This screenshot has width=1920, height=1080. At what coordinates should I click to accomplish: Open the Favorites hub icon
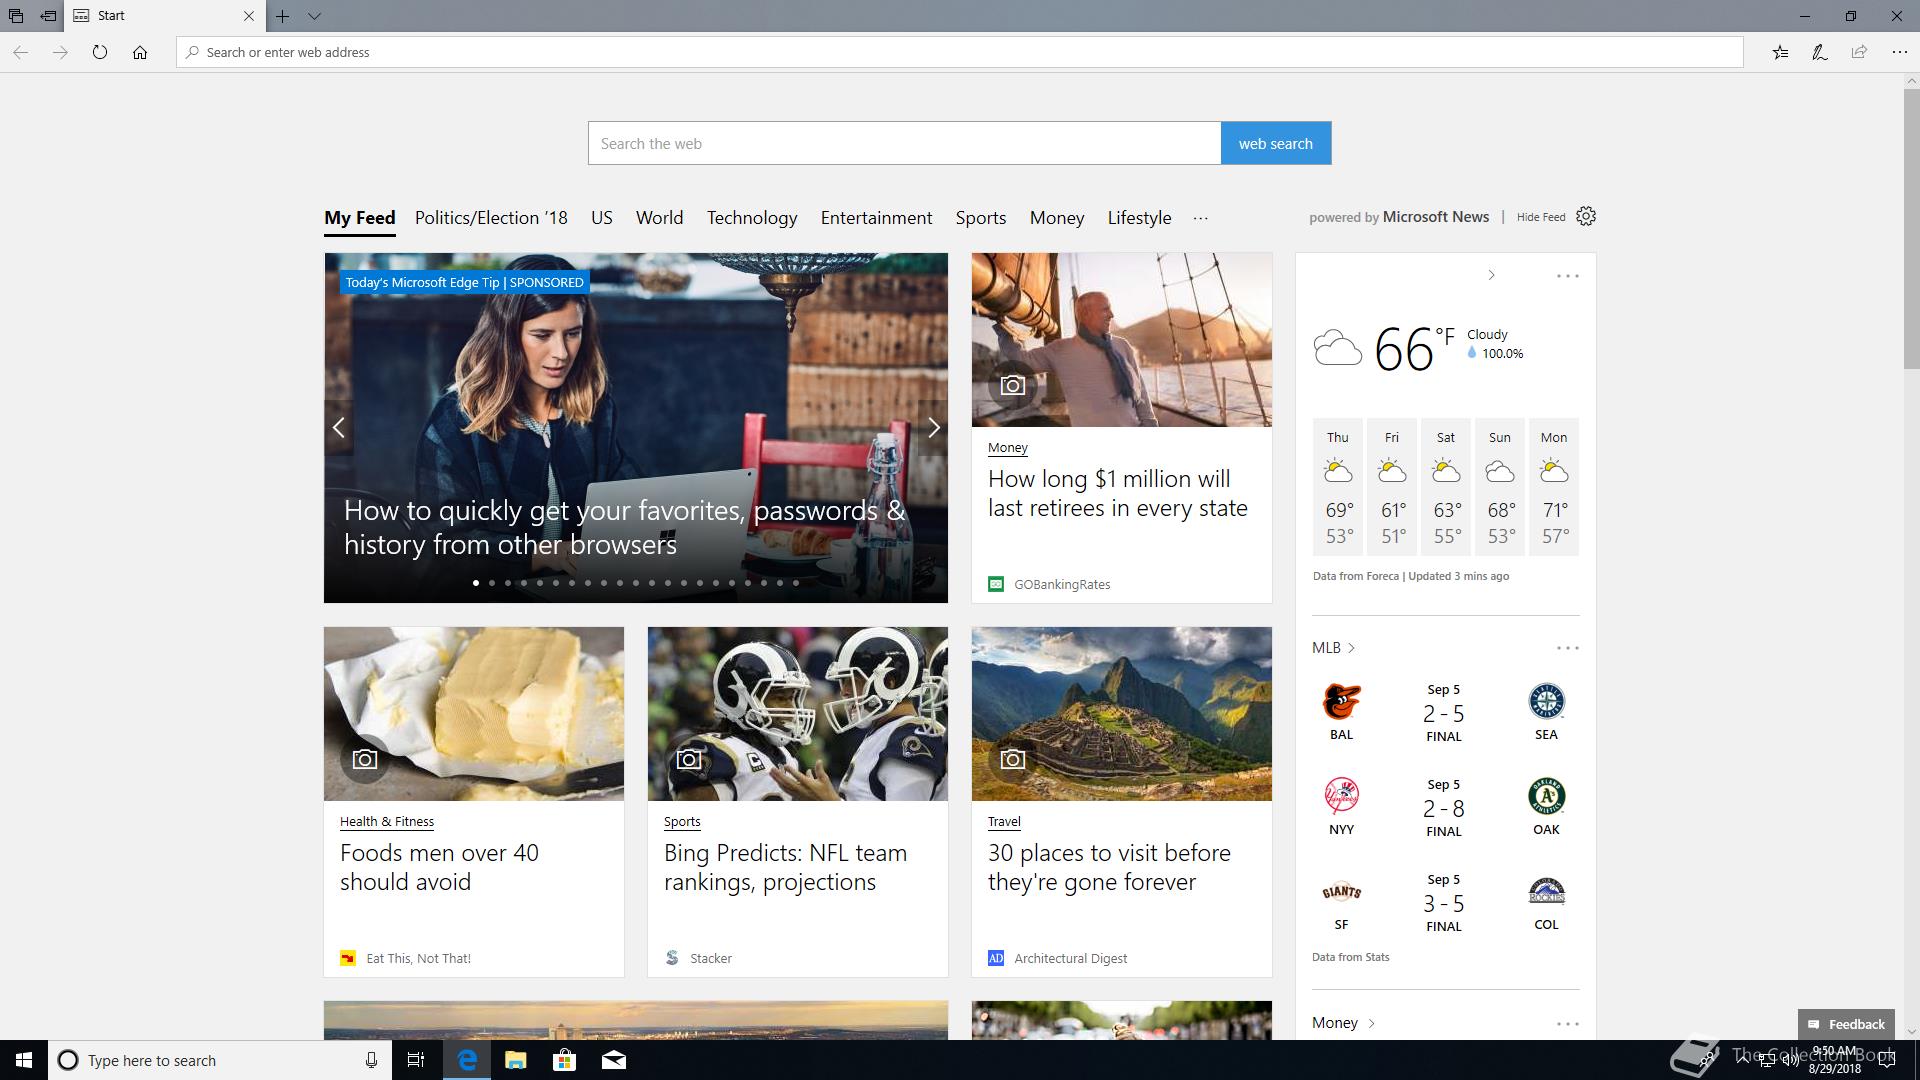[x=1780, y=52]
